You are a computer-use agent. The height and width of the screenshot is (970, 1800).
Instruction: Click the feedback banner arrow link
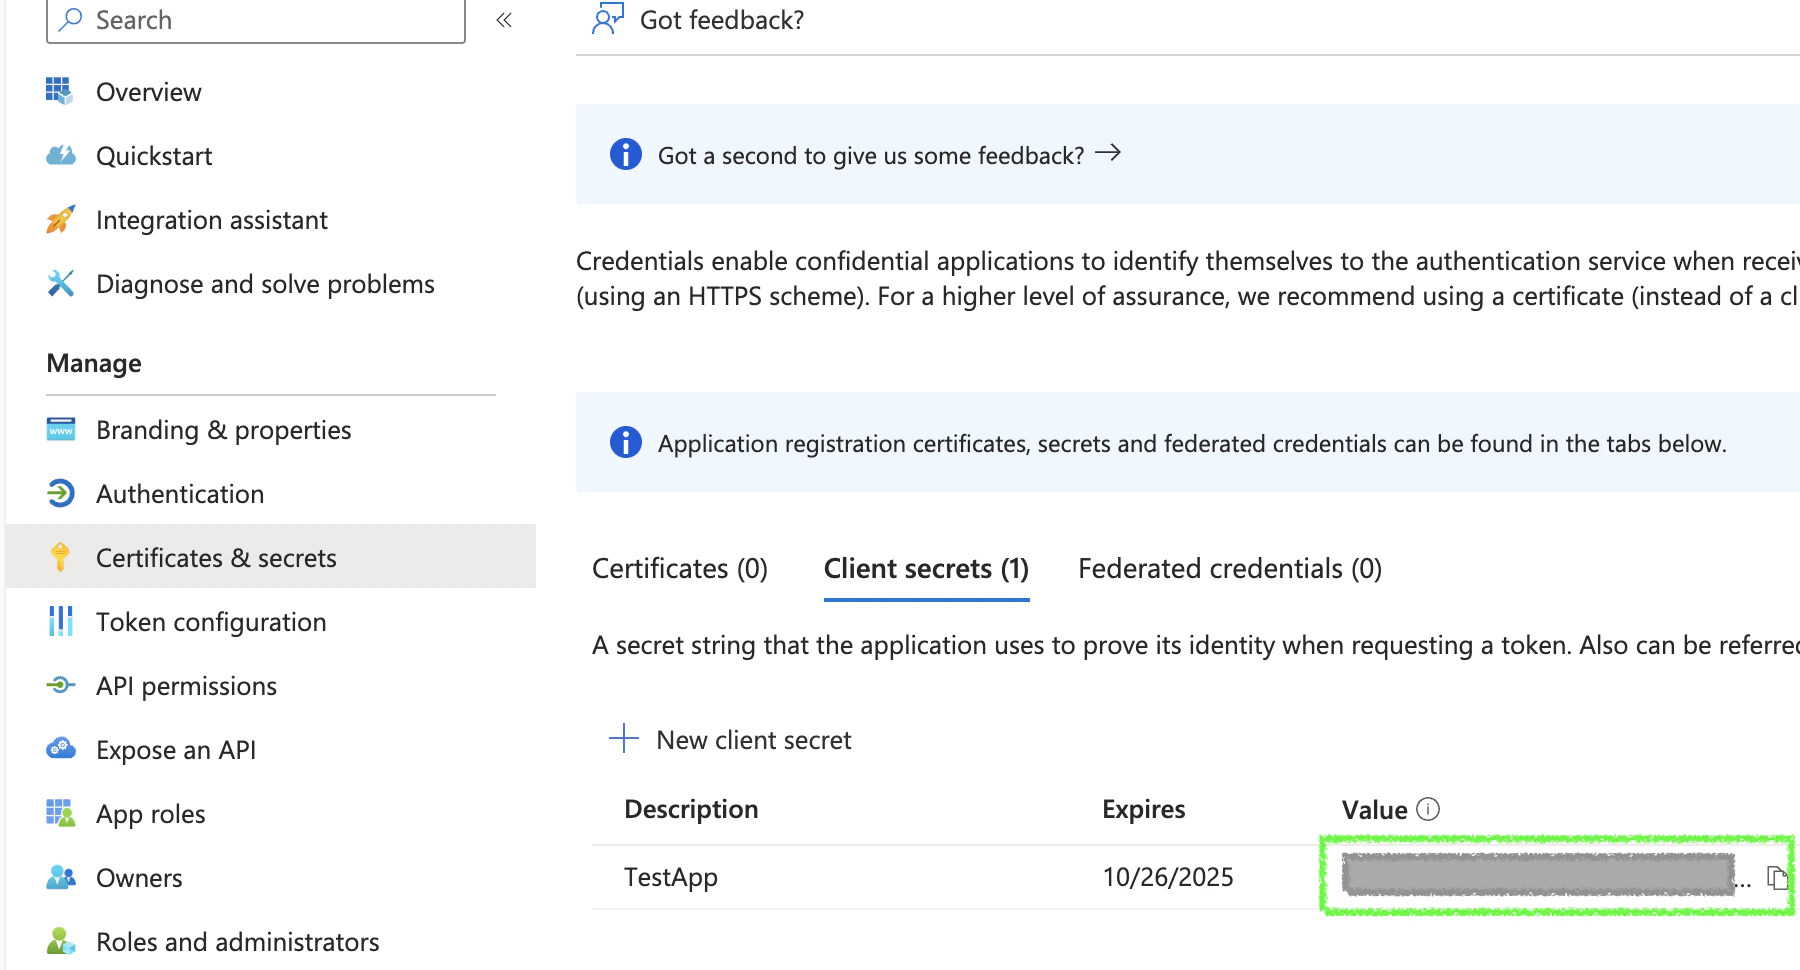pyautogui.click(x=1107, y=154)
